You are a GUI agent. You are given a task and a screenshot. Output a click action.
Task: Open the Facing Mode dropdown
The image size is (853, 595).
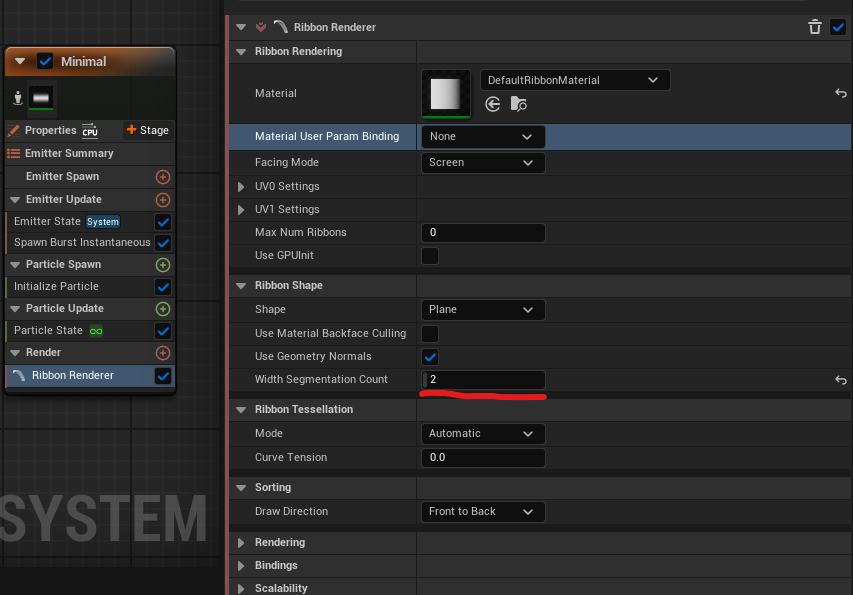(482, 163)
